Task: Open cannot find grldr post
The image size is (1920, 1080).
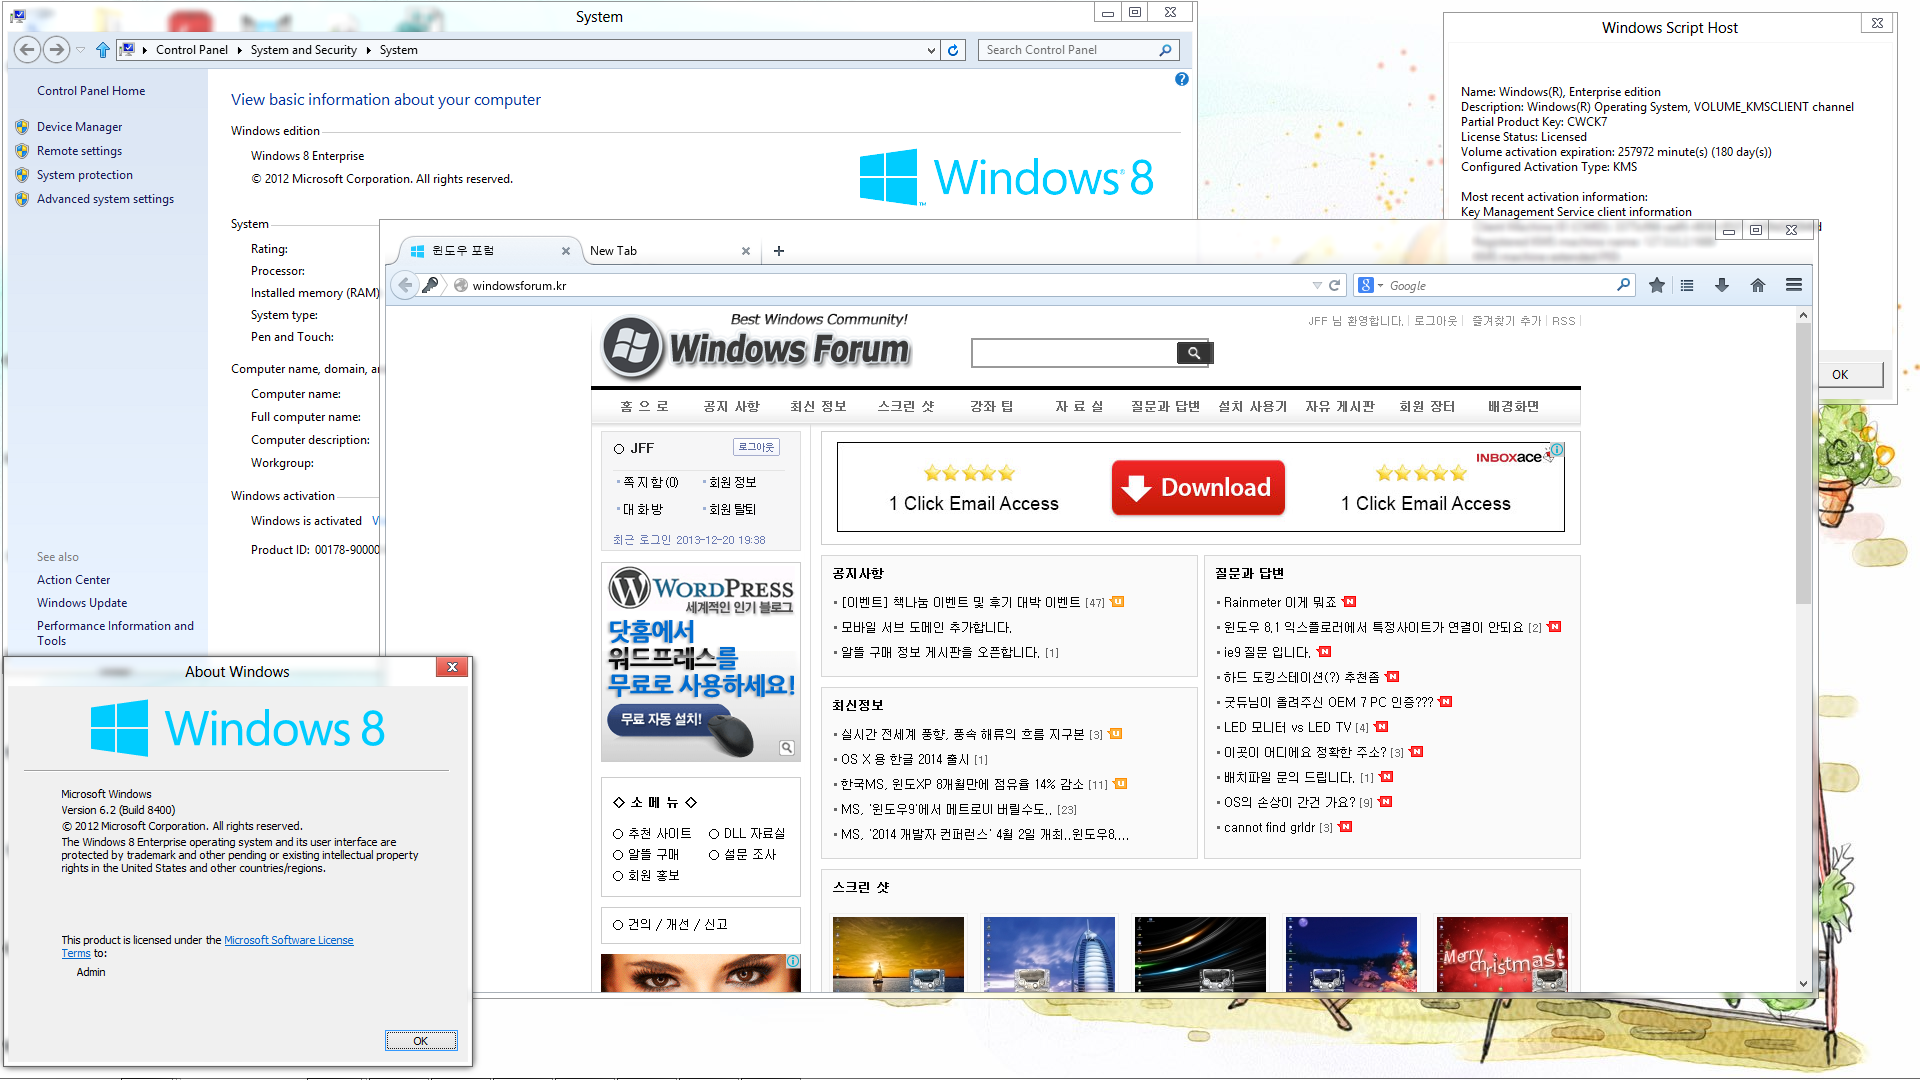Action: point(1269,827)
